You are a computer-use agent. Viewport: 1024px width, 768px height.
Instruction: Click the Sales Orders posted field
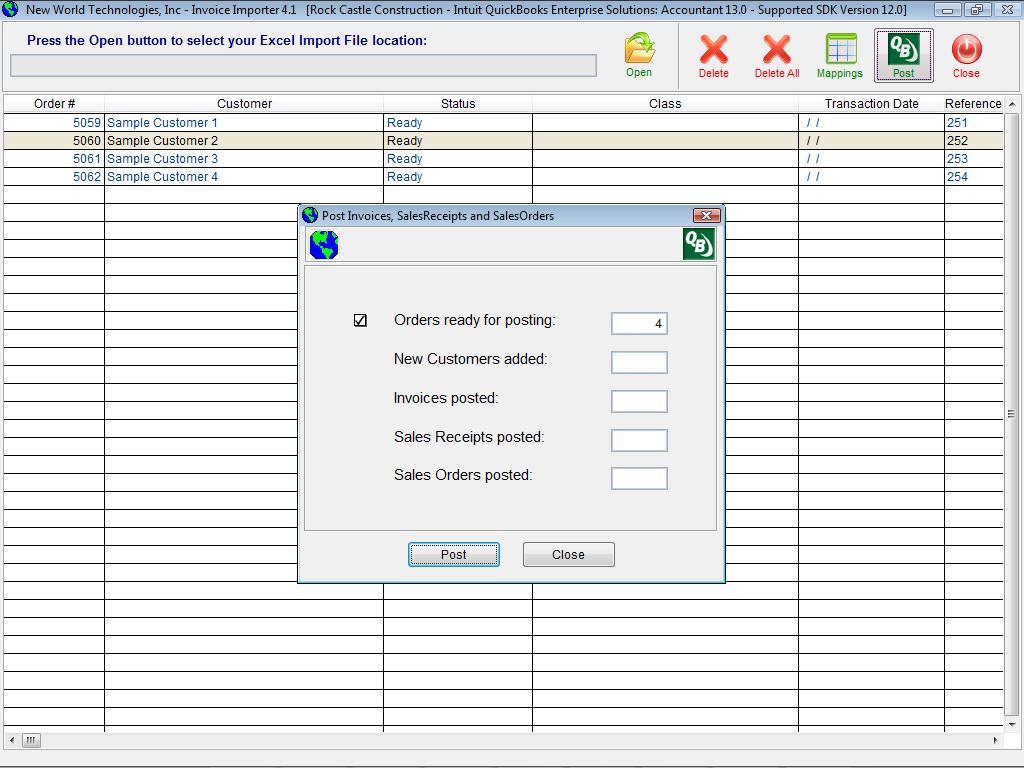639,478
